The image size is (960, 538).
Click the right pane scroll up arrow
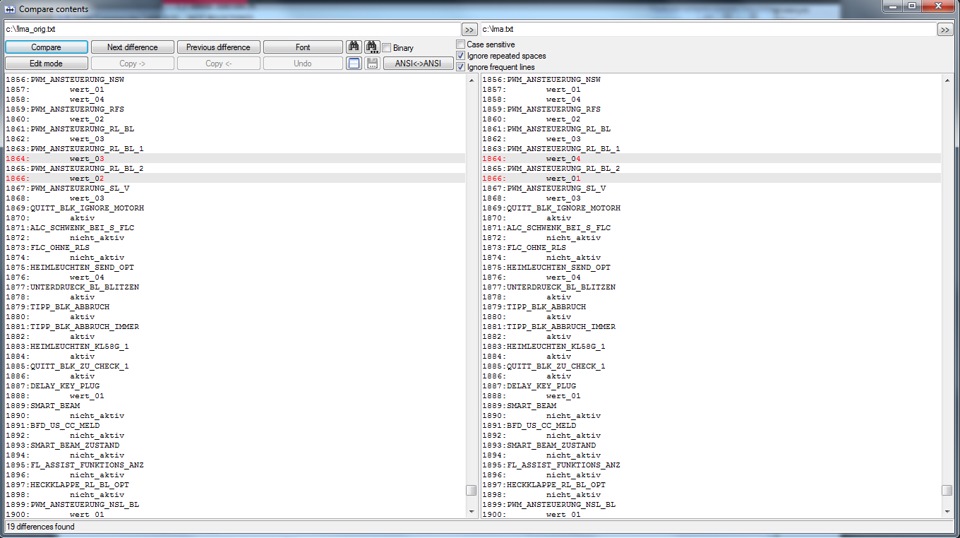pos(947,80)
